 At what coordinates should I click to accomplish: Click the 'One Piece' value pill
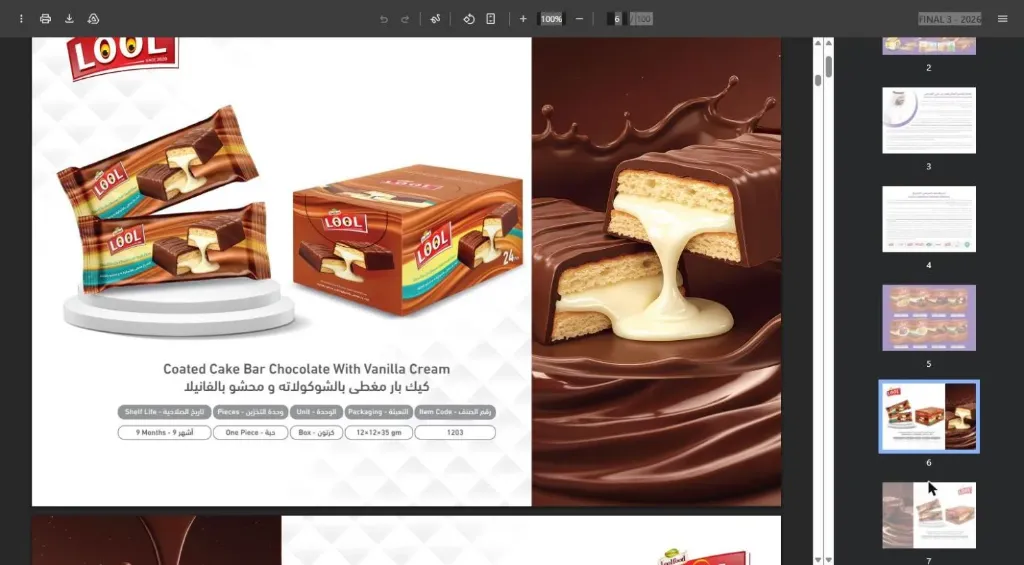tap(250, 432)
